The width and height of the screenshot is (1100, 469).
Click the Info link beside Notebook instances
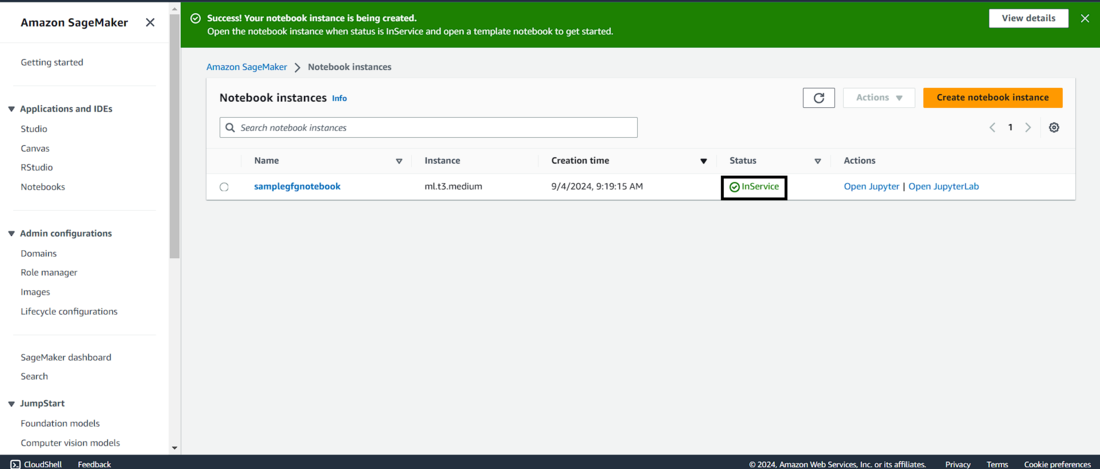coord(340,99)
